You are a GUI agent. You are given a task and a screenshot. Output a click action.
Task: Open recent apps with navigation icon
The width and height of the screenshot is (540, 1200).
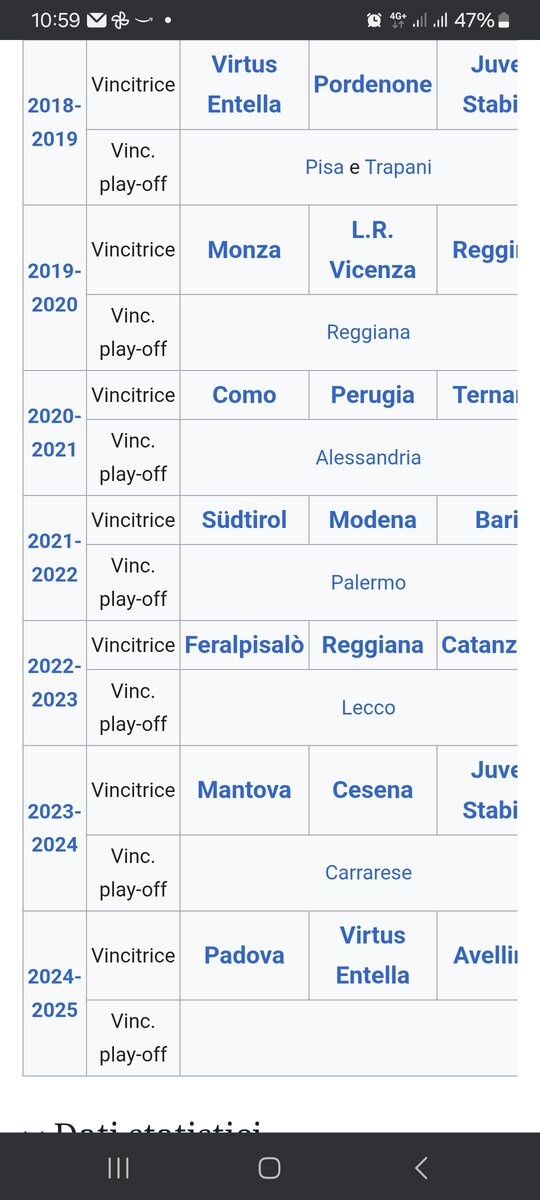tap(118, 1167)
